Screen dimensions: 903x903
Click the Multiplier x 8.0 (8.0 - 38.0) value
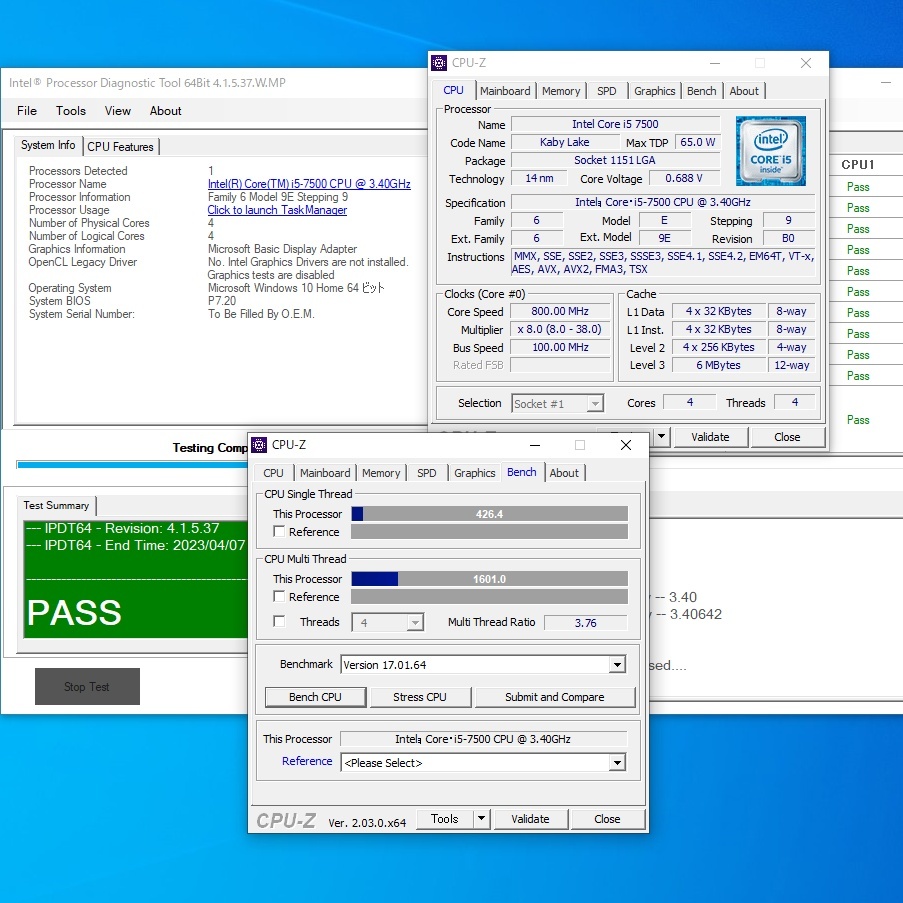coord(560,329)
